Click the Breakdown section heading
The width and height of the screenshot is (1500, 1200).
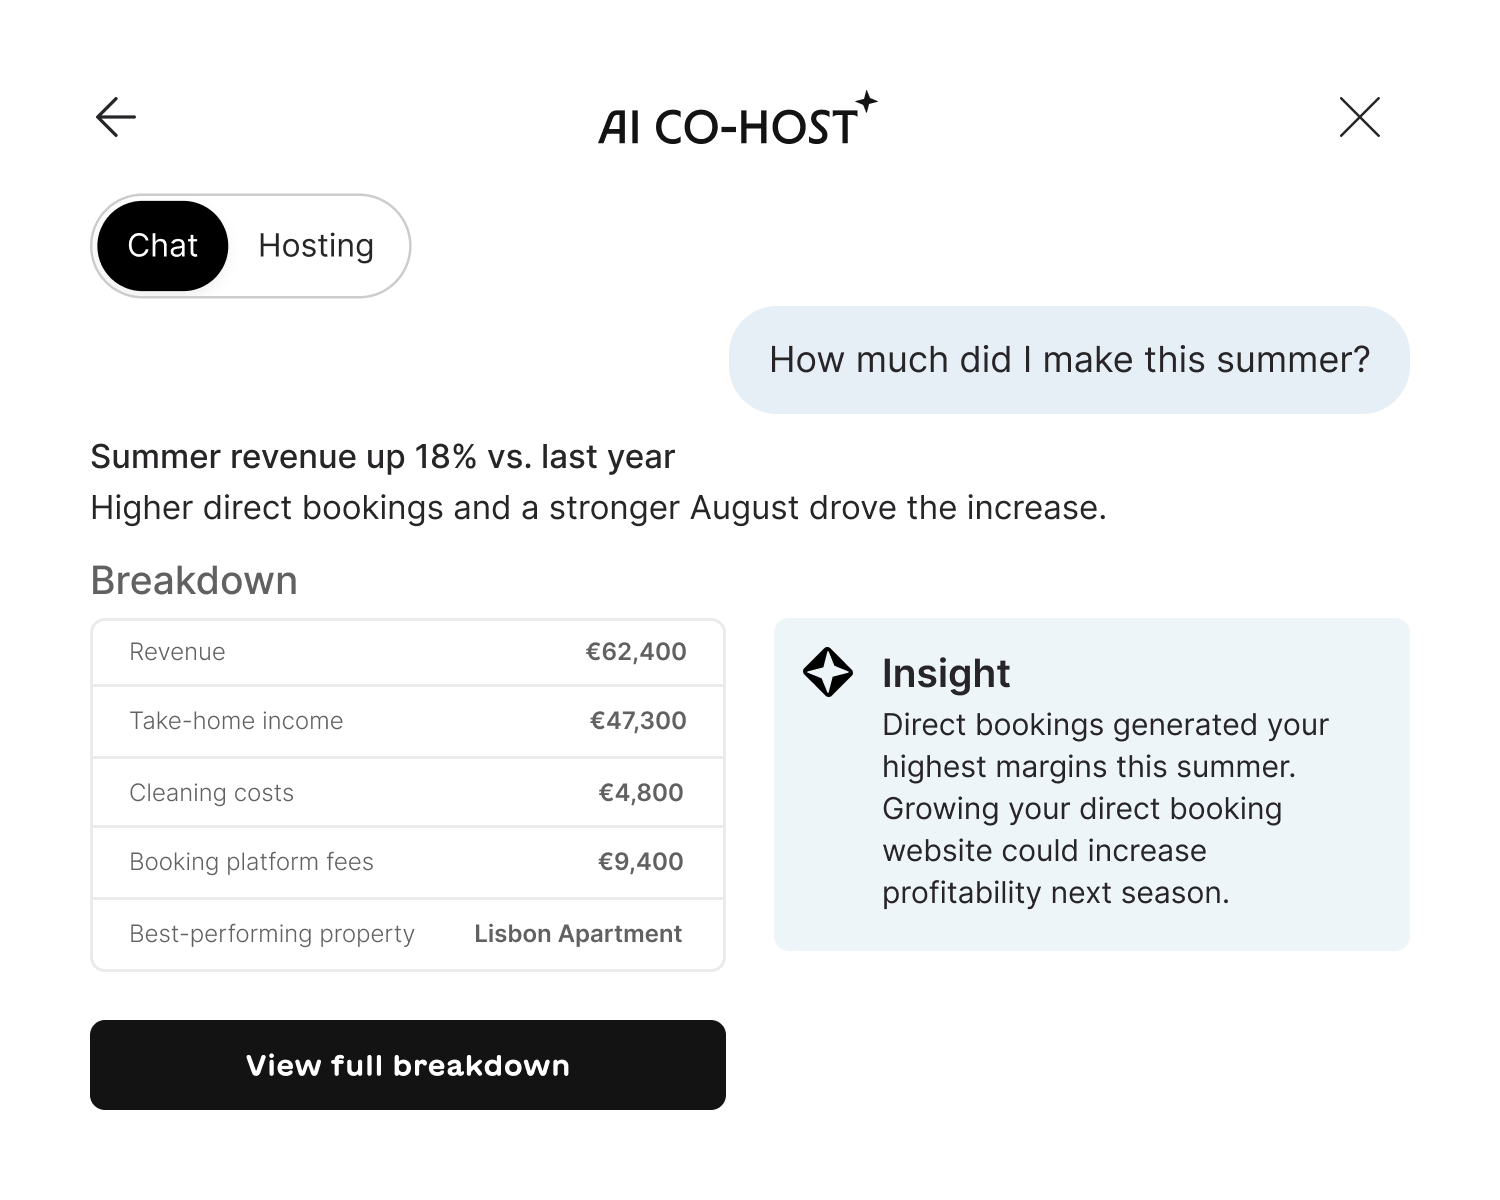[x=194, y=581]
